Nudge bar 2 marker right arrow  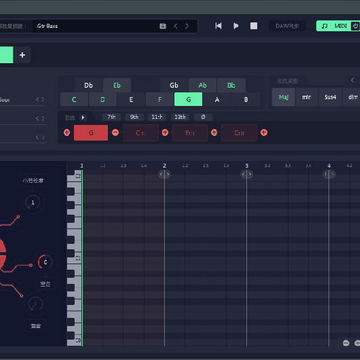(168, 174)
